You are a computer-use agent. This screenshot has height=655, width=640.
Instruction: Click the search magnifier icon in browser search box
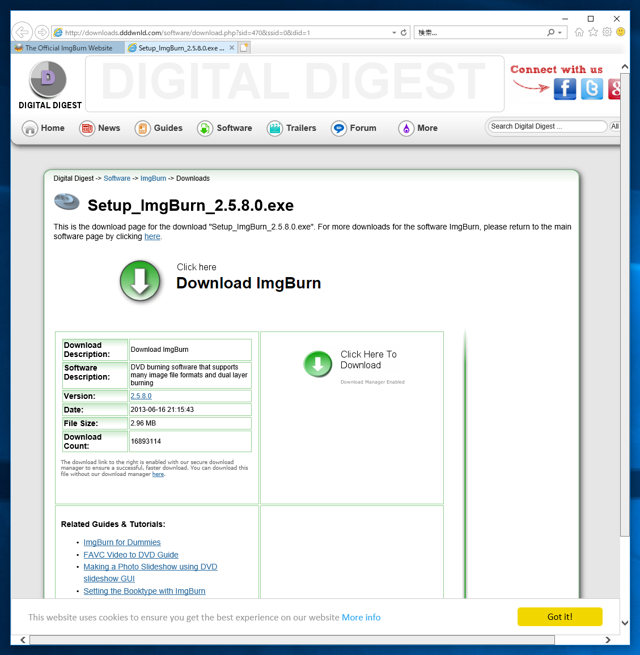tap(551, 33)
